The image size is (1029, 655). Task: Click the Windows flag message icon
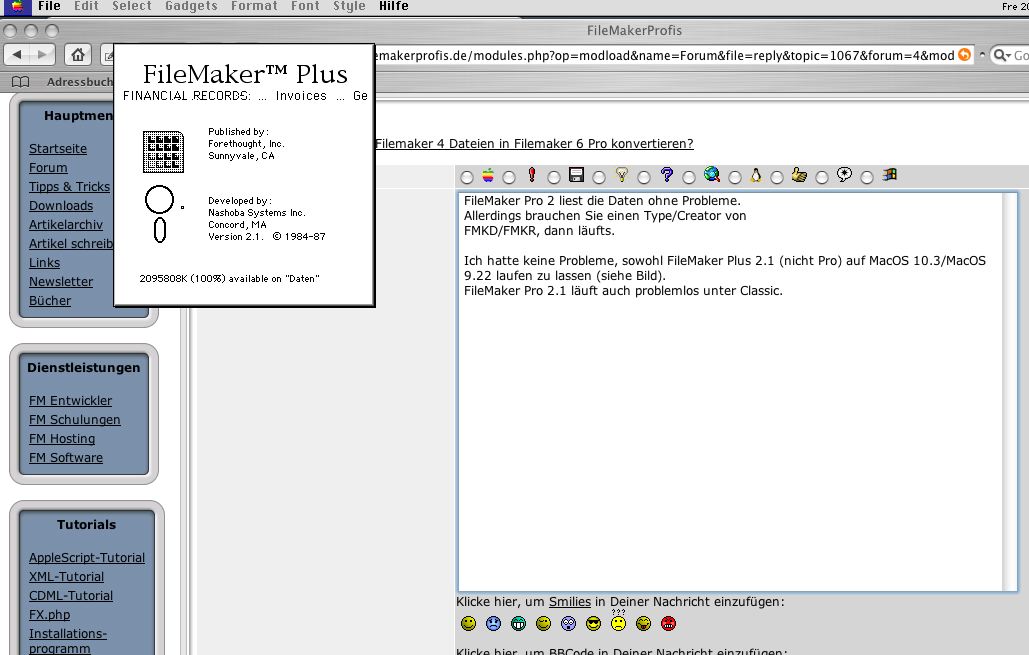890,175
